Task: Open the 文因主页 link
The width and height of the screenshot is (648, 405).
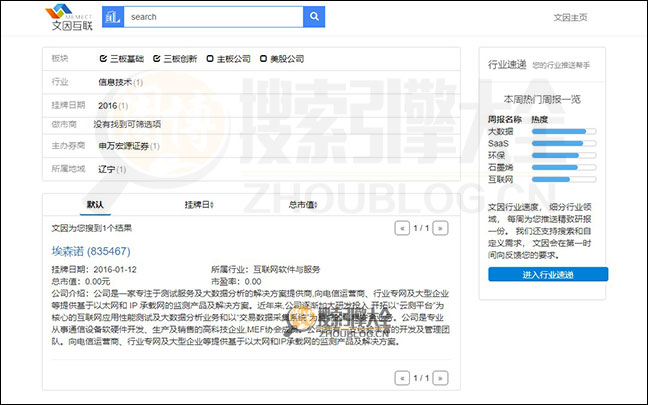Action: (570, 17)
